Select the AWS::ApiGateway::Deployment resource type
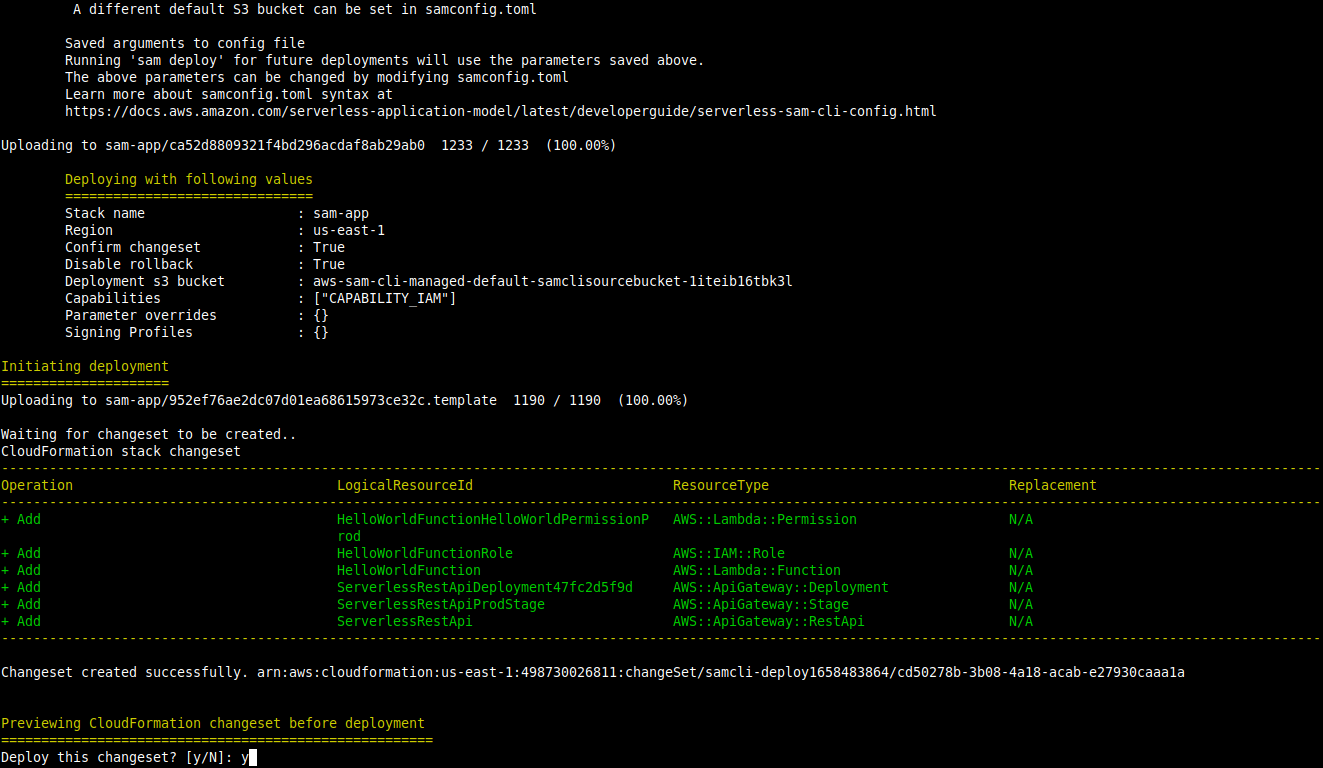 pyautogui.click(x=780, y=587)
